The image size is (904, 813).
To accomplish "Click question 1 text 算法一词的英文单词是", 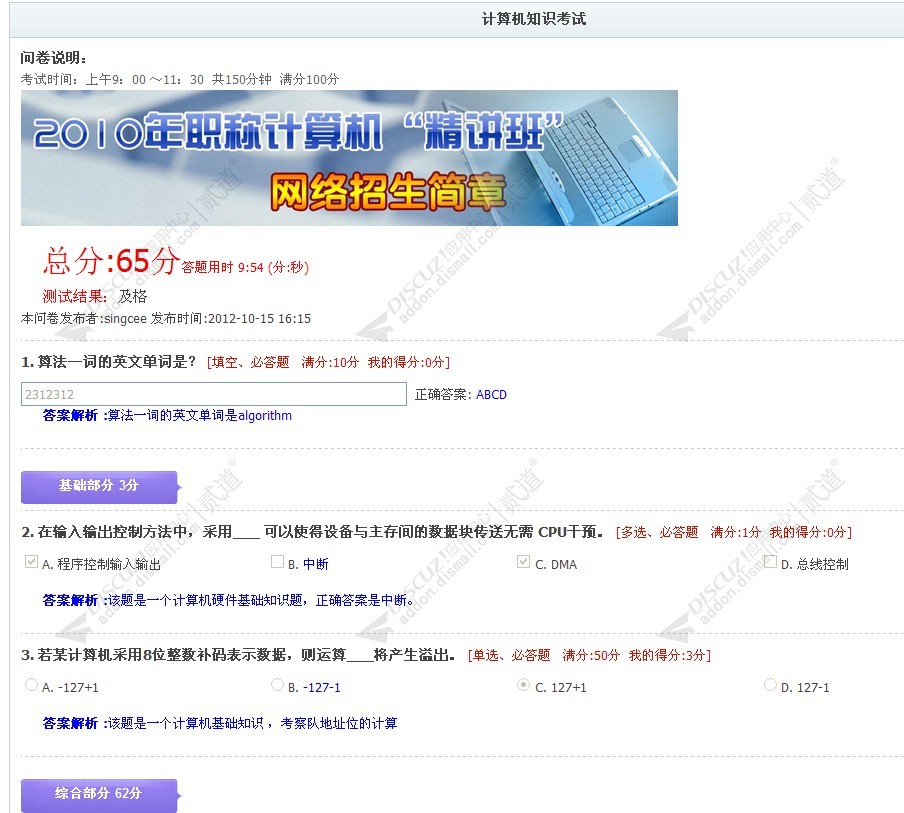I will click(108, 362).
